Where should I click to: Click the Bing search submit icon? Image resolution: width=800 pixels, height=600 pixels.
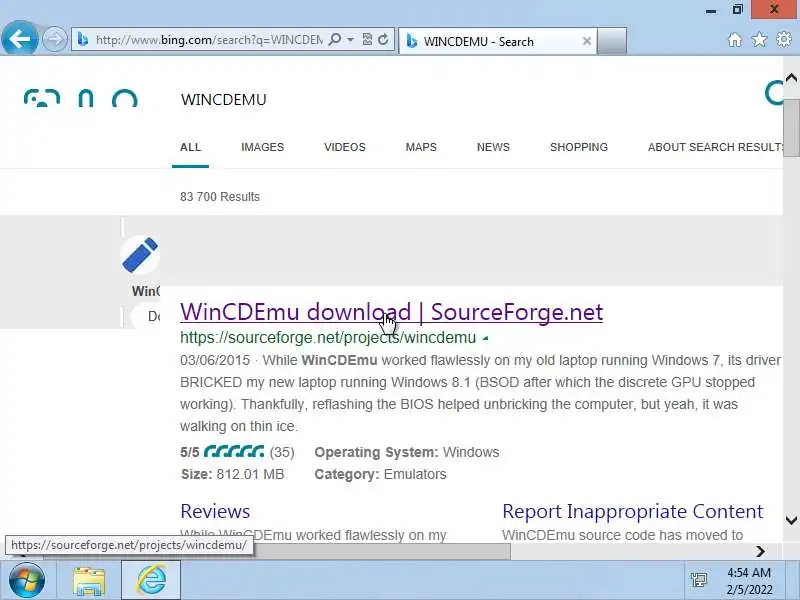click(774, 93)
